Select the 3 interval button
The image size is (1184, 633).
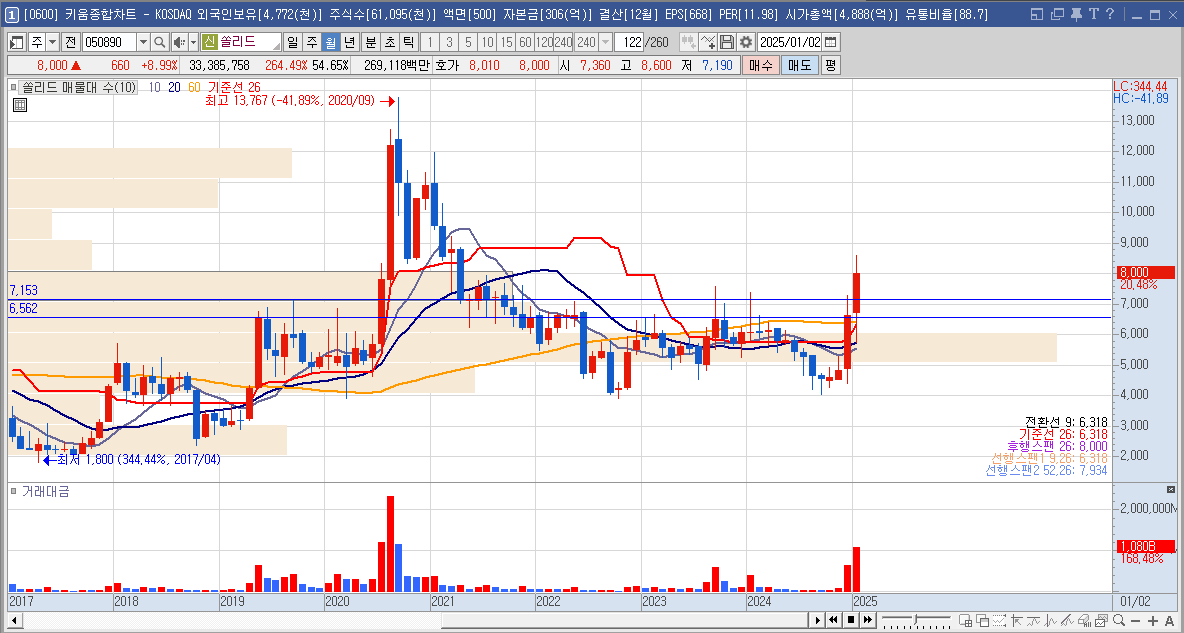tap(449, 42)
